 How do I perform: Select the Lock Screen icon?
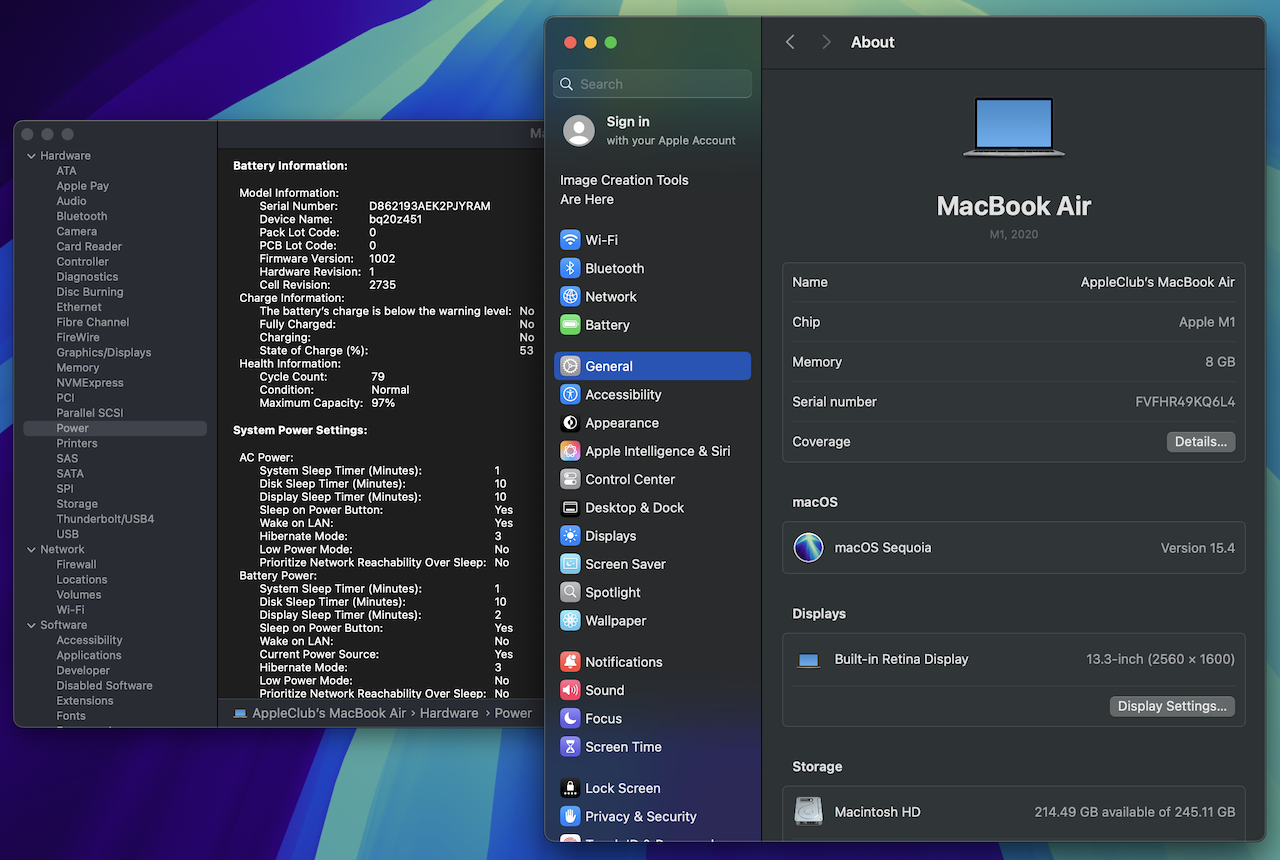570,788
